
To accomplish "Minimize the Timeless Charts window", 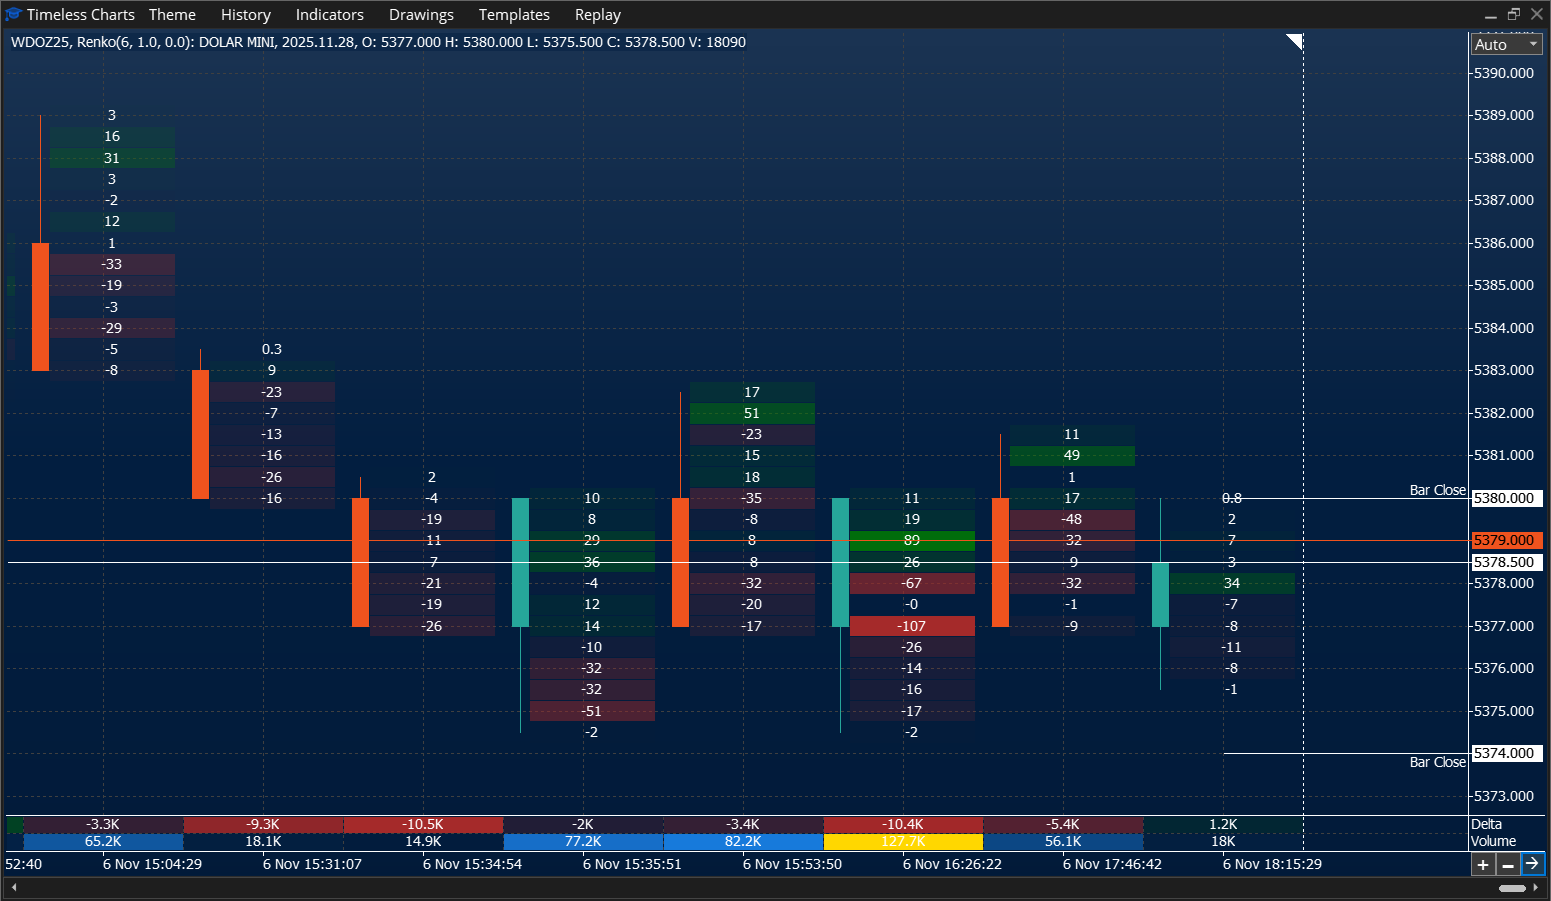I will [x=1490, y=14].
